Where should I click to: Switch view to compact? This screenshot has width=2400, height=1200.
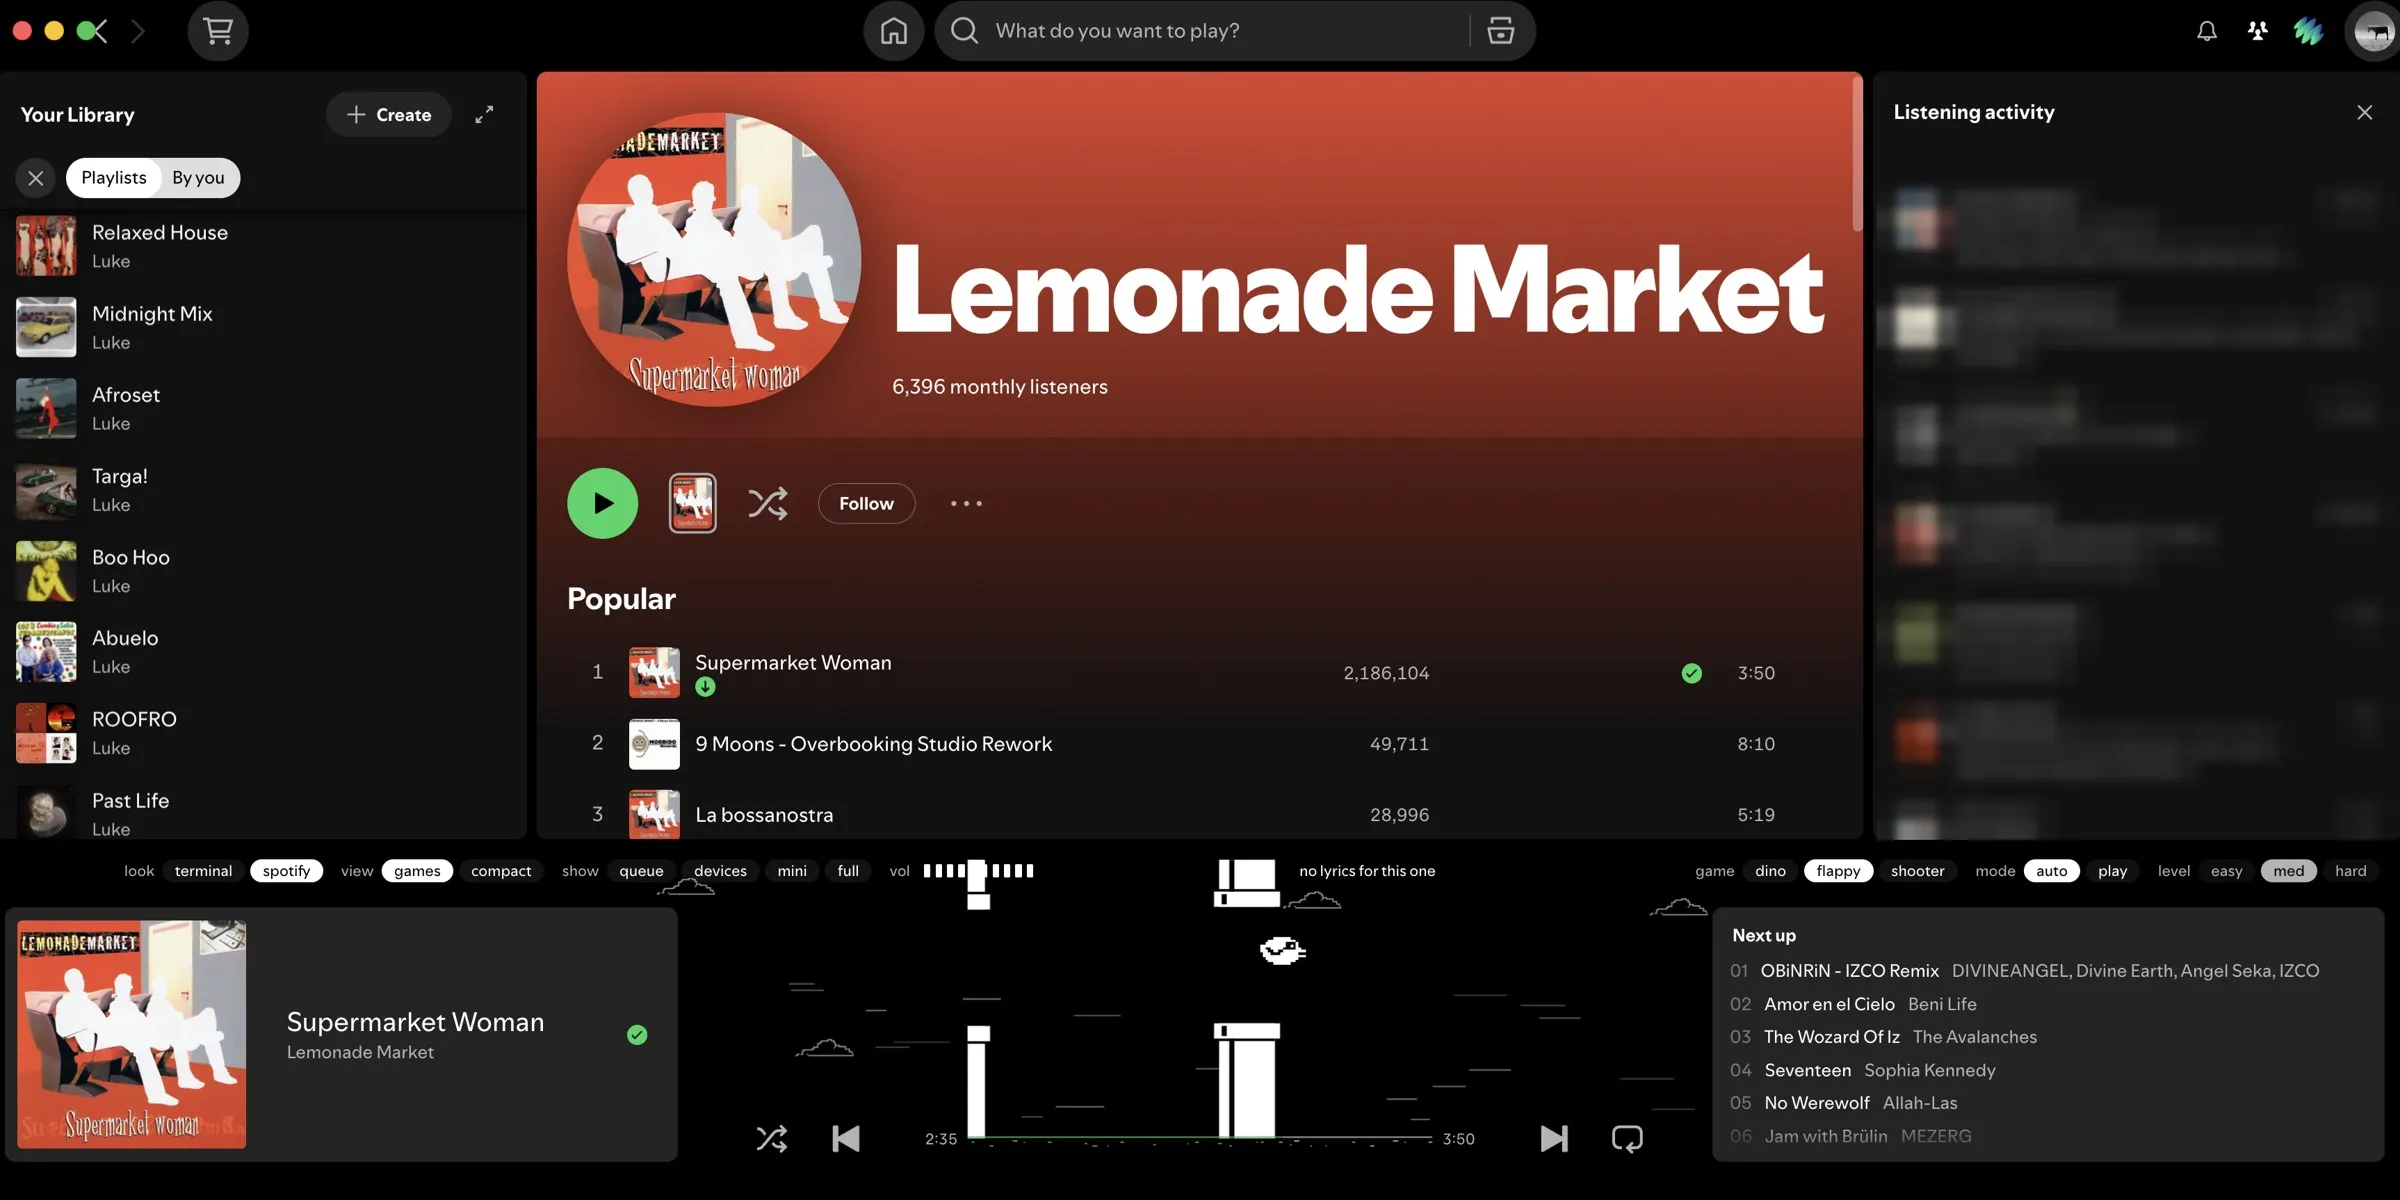coord(501,871)
